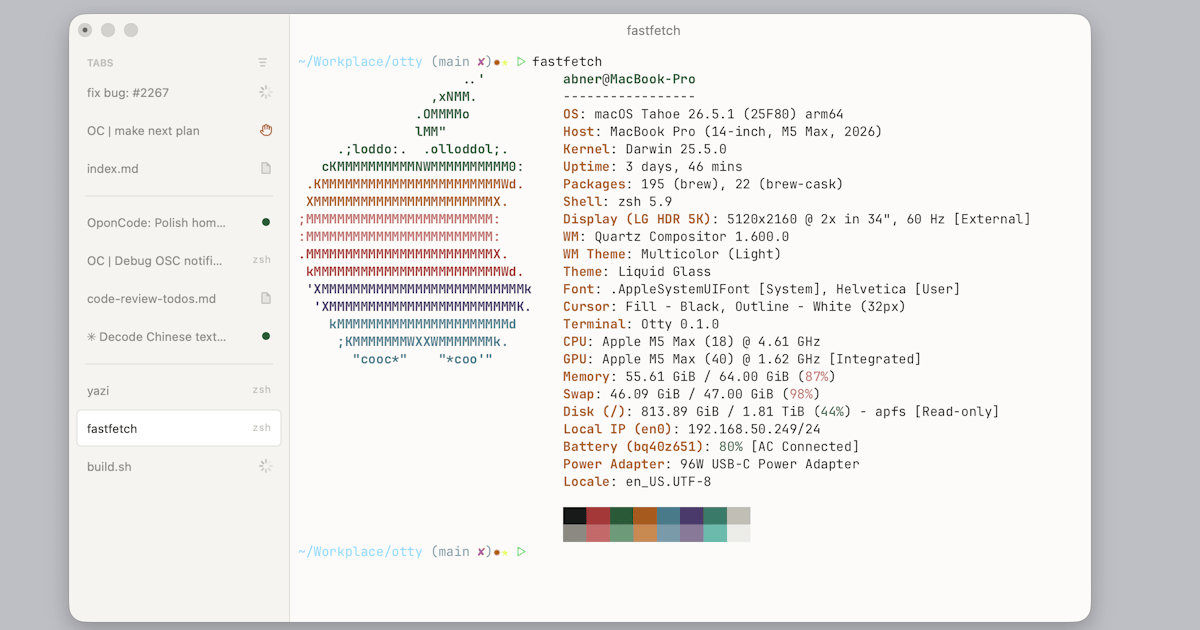Viewport: 1200px width, 630px height.
Task: Click the ~/Workplace/otty path on bottom prompt
Action: pyautogui.click(x=360, y=551)
